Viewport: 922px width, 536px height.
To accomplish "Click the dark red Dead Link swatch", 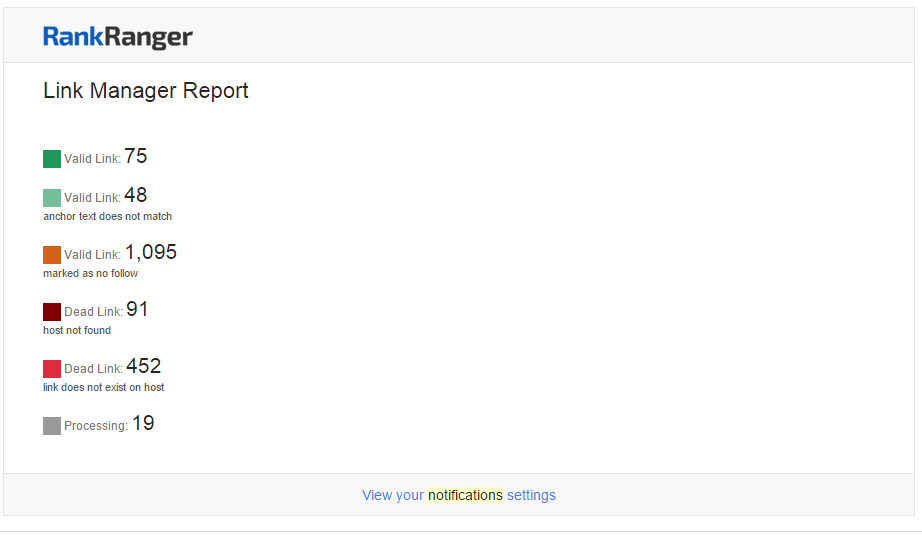I will 52,312.
